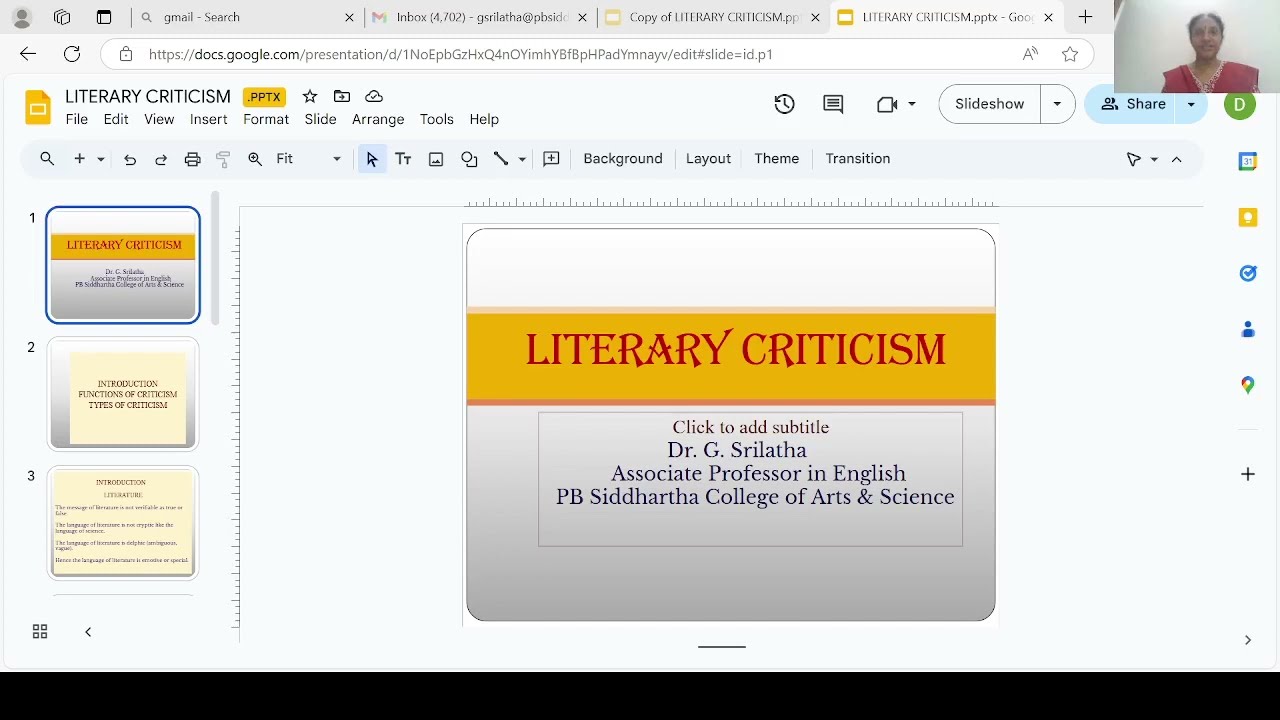The image size is (1280, 720).
Task: Select the Text box tool
Action: coord(403,159)
